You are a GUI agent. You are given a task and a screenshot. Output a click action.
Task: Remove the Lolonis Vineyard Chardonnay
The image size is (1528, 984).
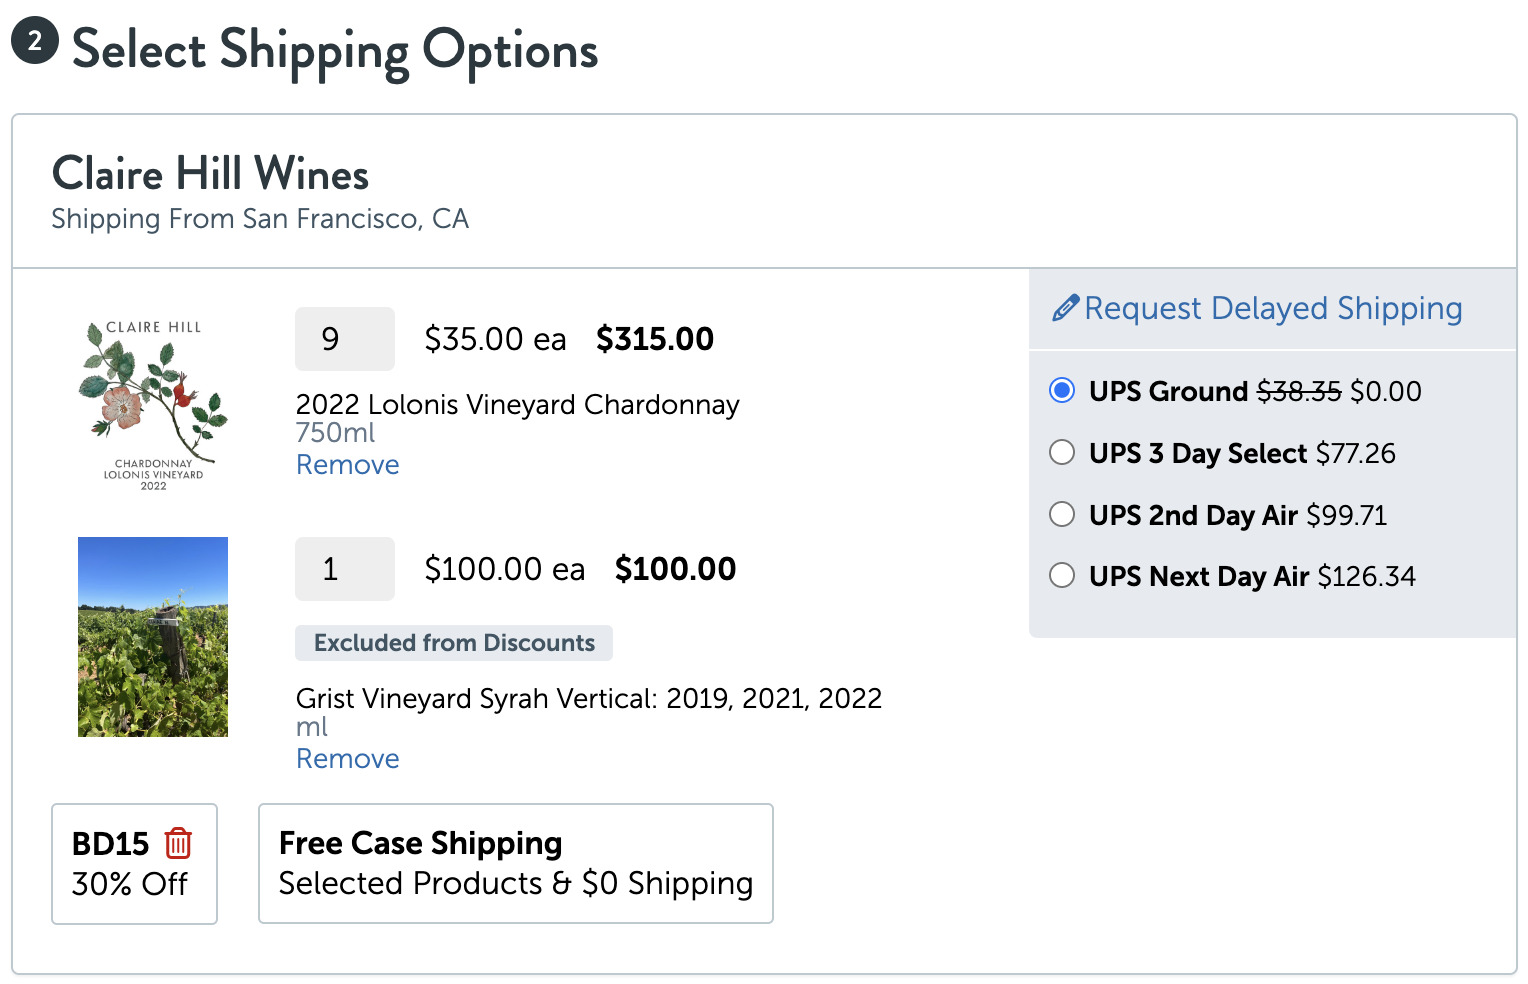coord(348,465)
